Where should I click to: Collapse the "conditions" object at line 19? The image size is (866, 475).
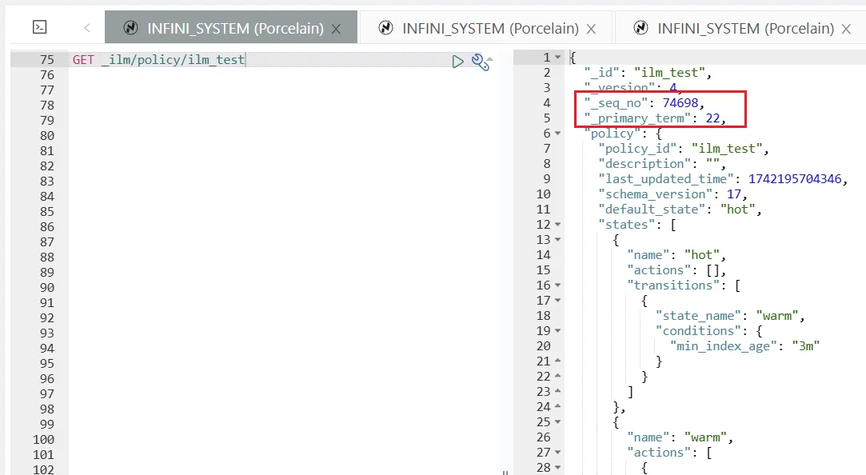tap(558, 331)
